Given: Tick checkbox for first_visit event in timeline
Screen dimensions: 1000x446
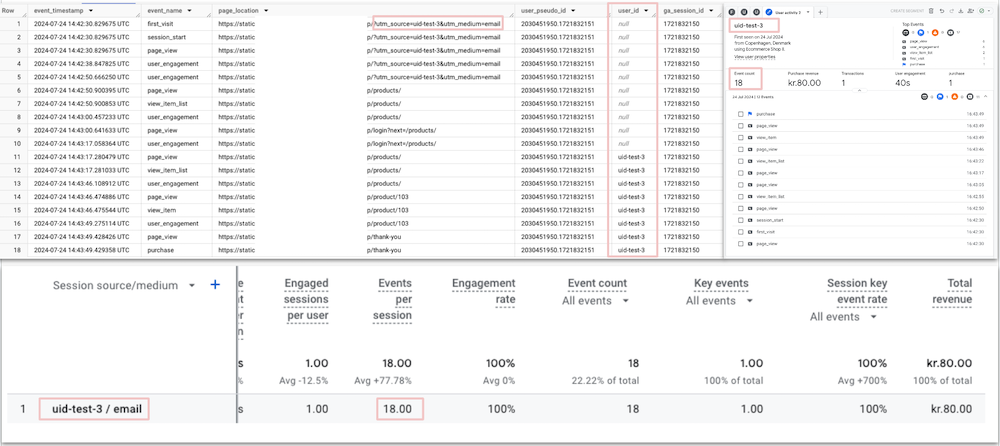Looking at the screenshot, I should tap(740, 232).
